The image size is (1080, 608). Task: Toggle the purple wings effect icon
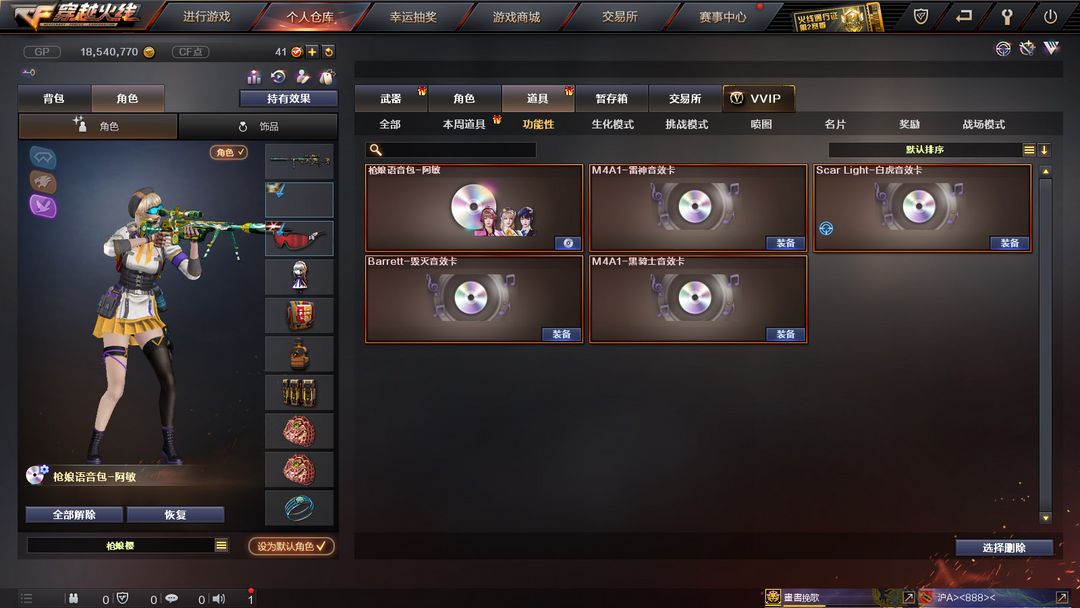point(43,206)
